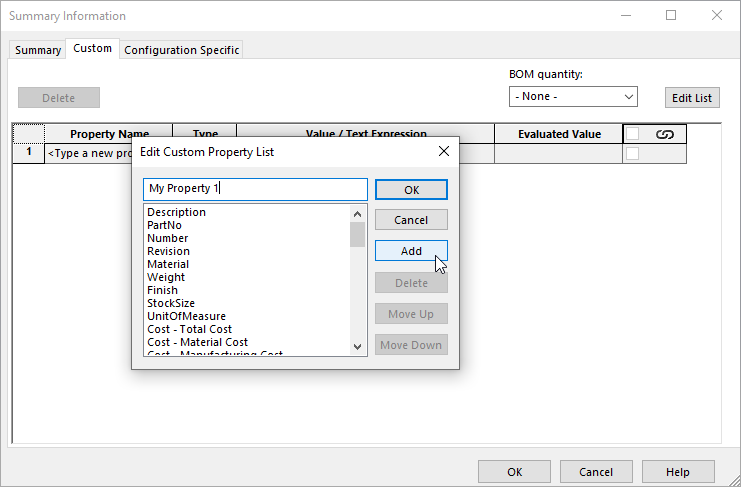Select UnitOfMeasure in the property list
Screen dimensions: 741x487
(x=186, y=316)
